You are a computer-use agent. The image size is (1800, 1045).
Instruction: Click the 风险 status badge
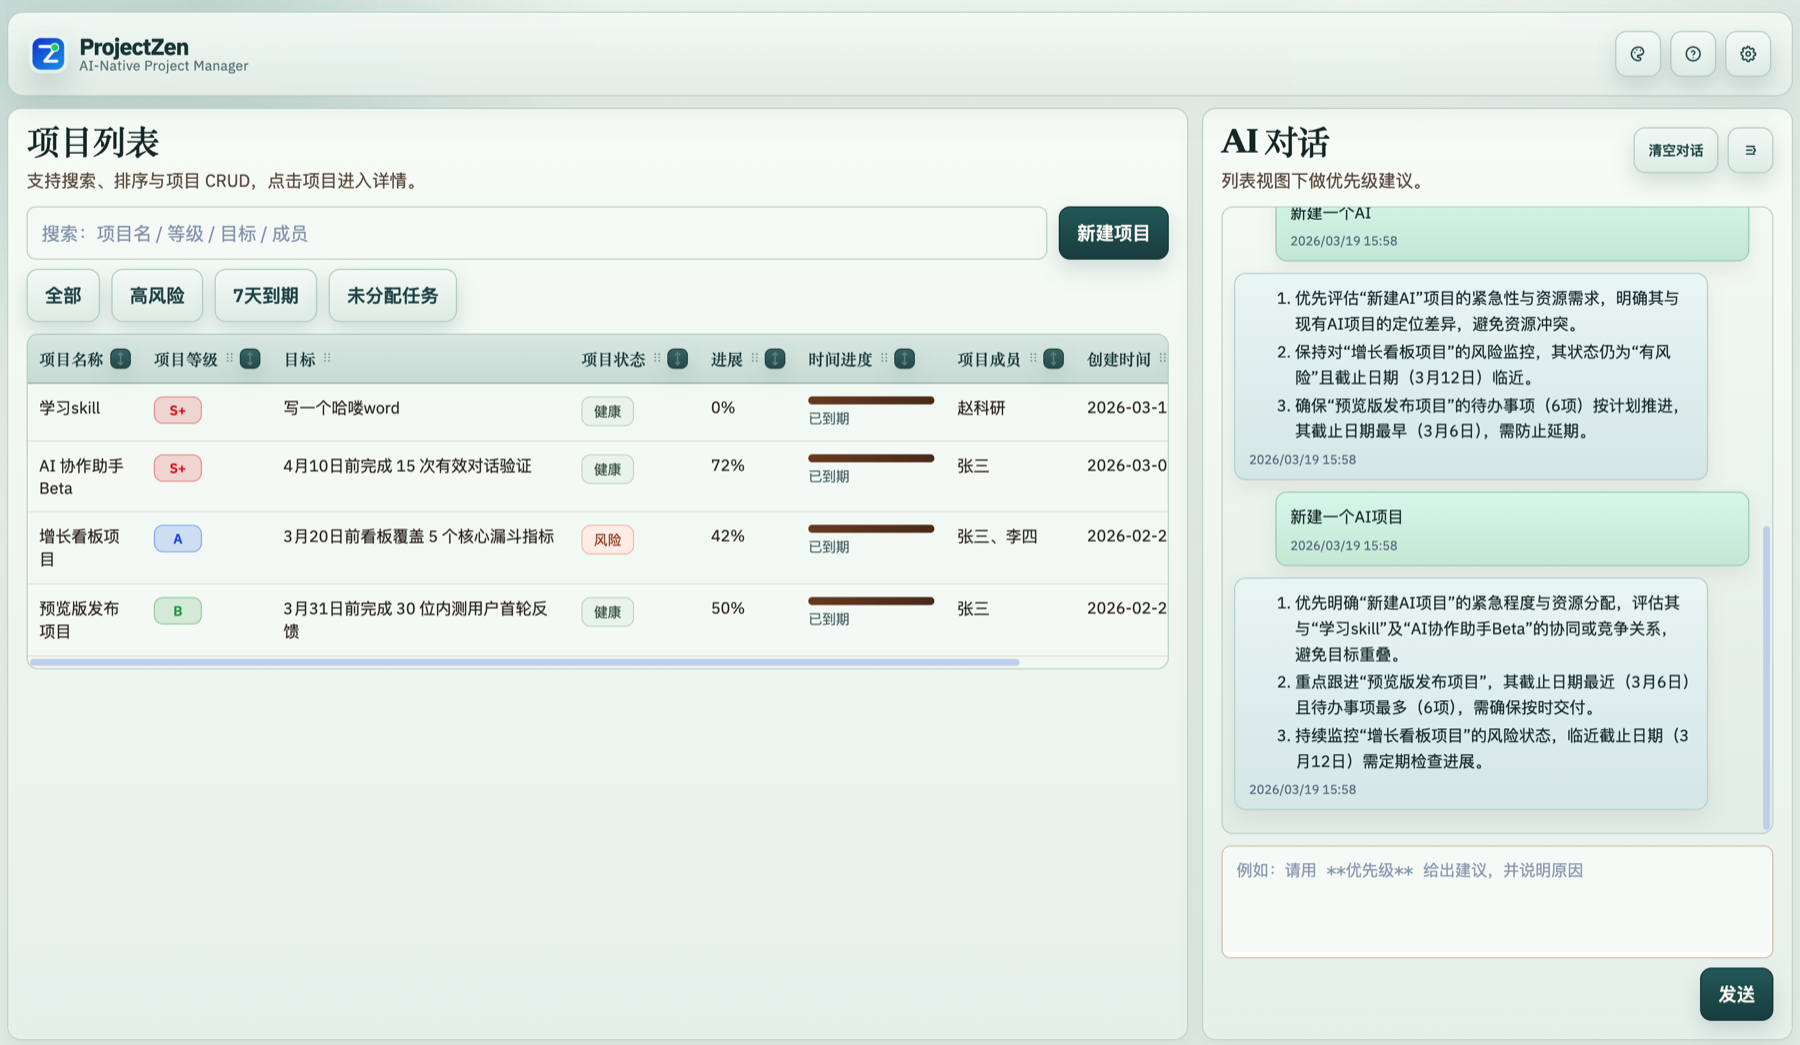(x=607, y=540)
